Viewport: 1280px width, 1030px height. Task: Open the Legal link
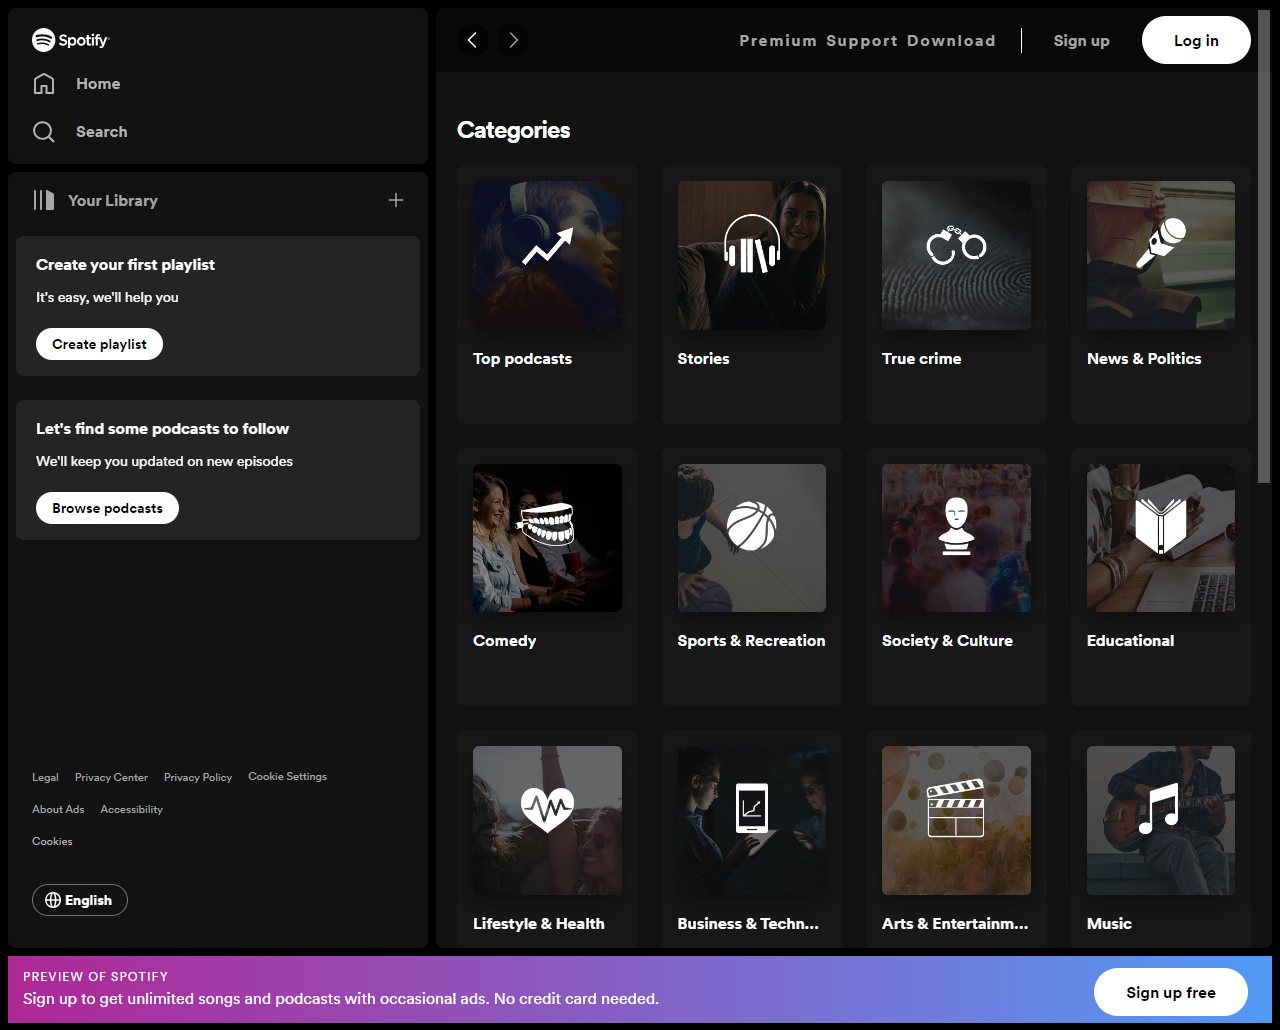[45, 777]
